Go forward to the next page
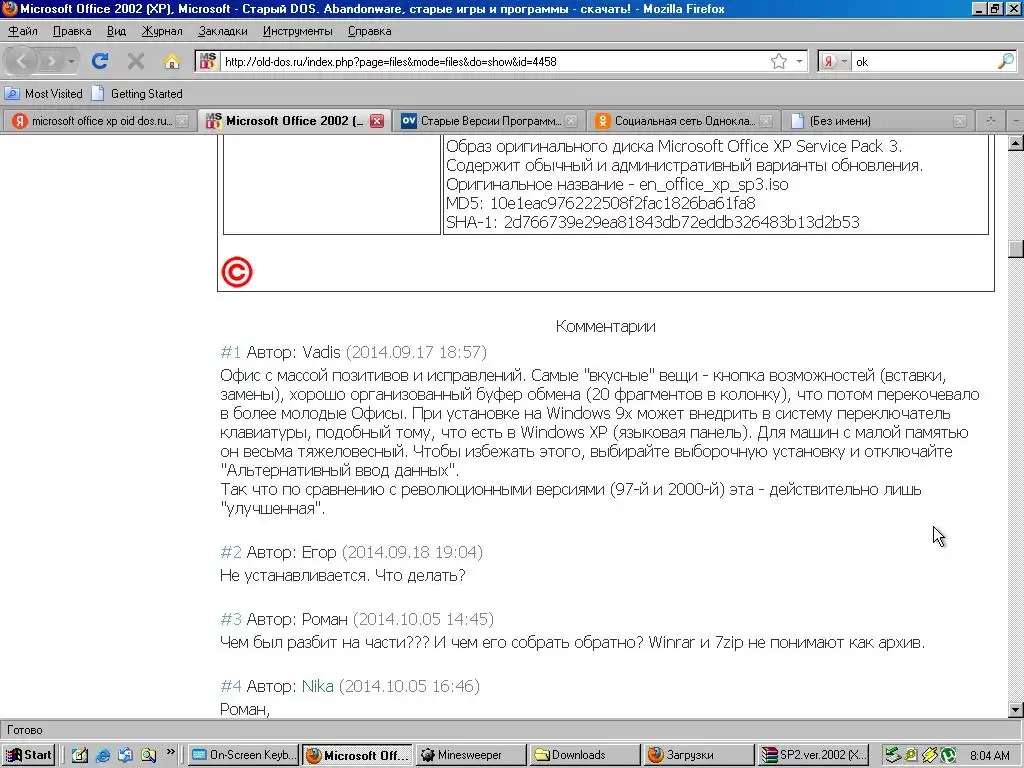This screenshot has height=768, width=1024. coord(50,61)
